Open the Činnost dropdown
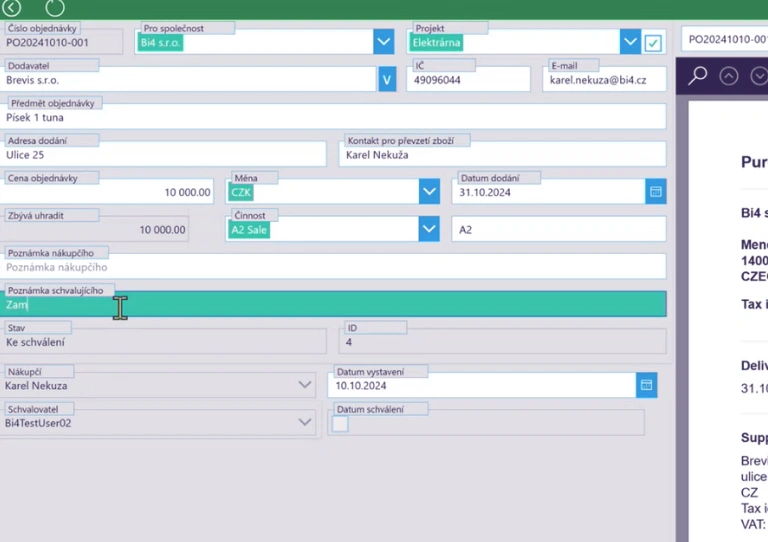This screenshot has width=768, height=542. pyautogui.click(x=429, y=230)
